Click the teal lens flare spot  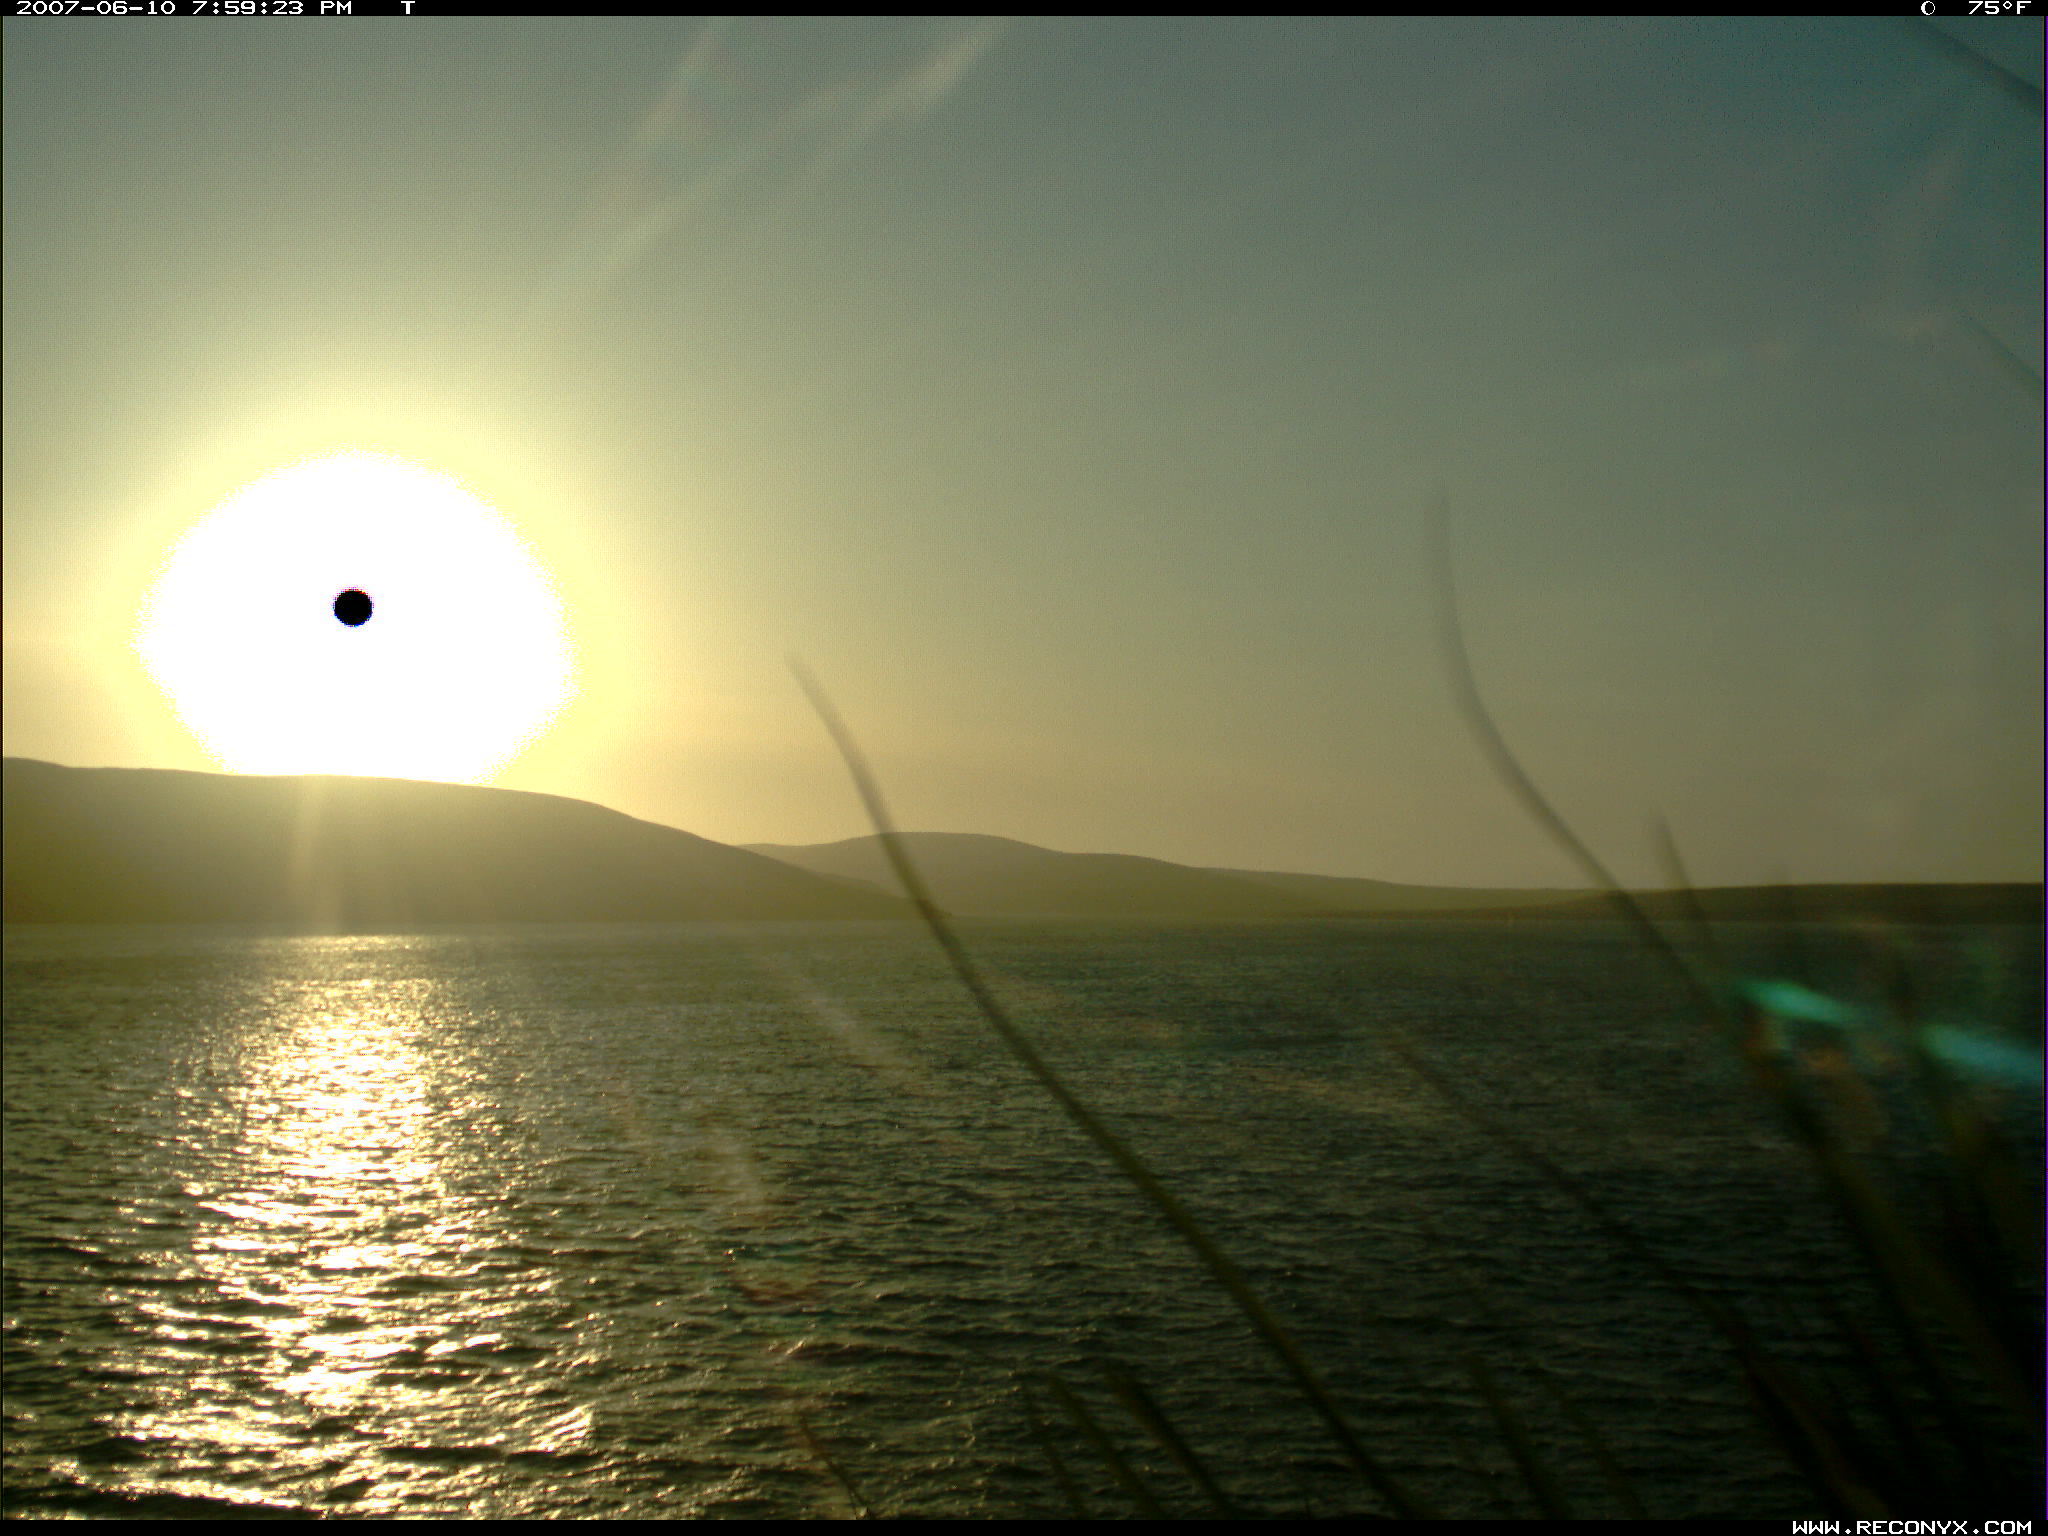click(x=1795, y=1001)
